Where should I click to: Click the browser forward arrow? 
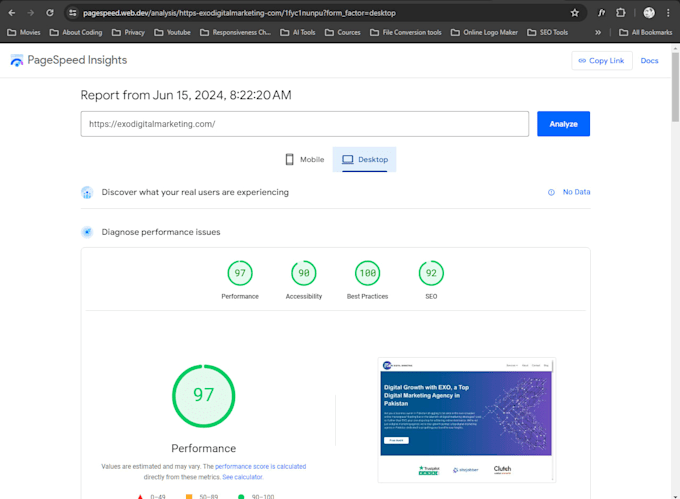(x=31, y=13)
